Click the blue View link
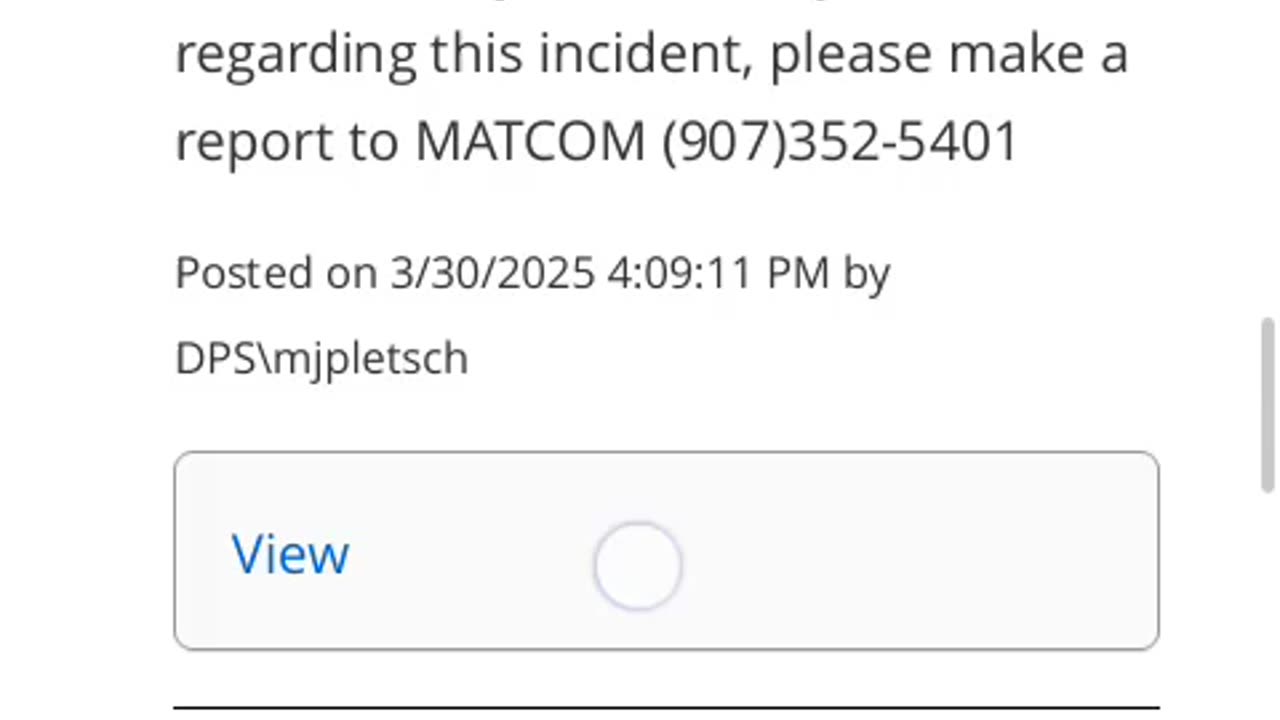Viewport: 1280px width, 720px height. tap(290, 553)
